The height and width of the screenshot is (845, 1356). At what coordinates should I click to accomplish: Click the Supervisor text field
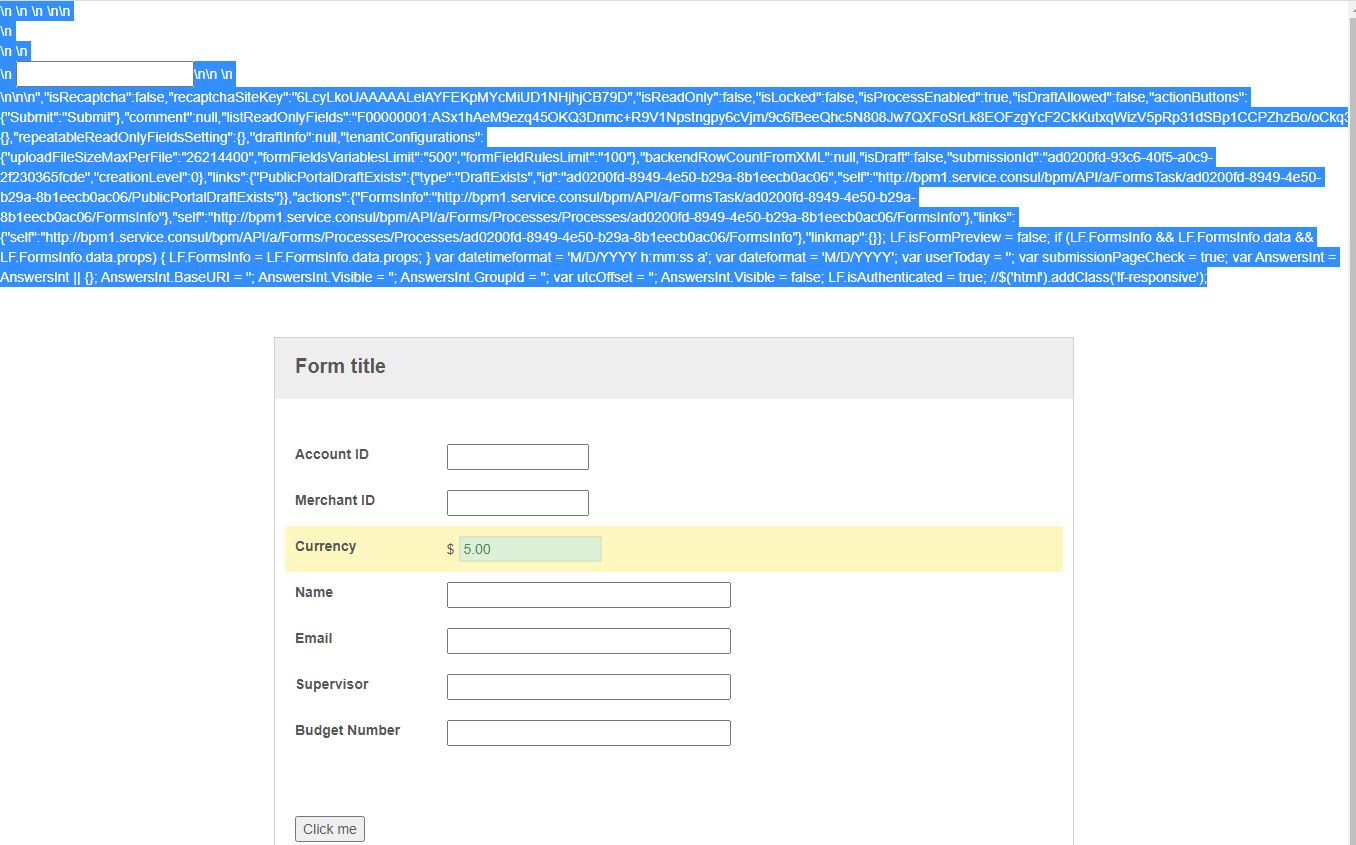(588, 687)
